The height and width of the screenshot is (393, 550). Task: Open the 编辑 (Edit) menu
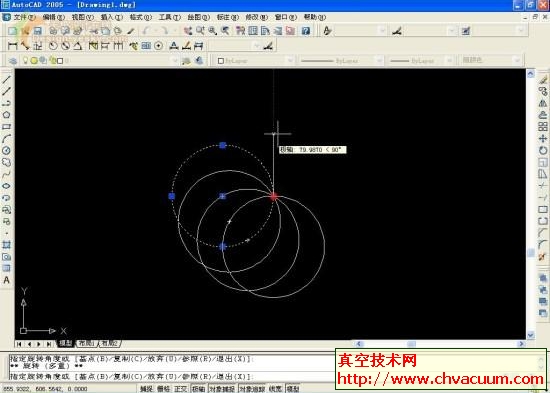(54, 17)
